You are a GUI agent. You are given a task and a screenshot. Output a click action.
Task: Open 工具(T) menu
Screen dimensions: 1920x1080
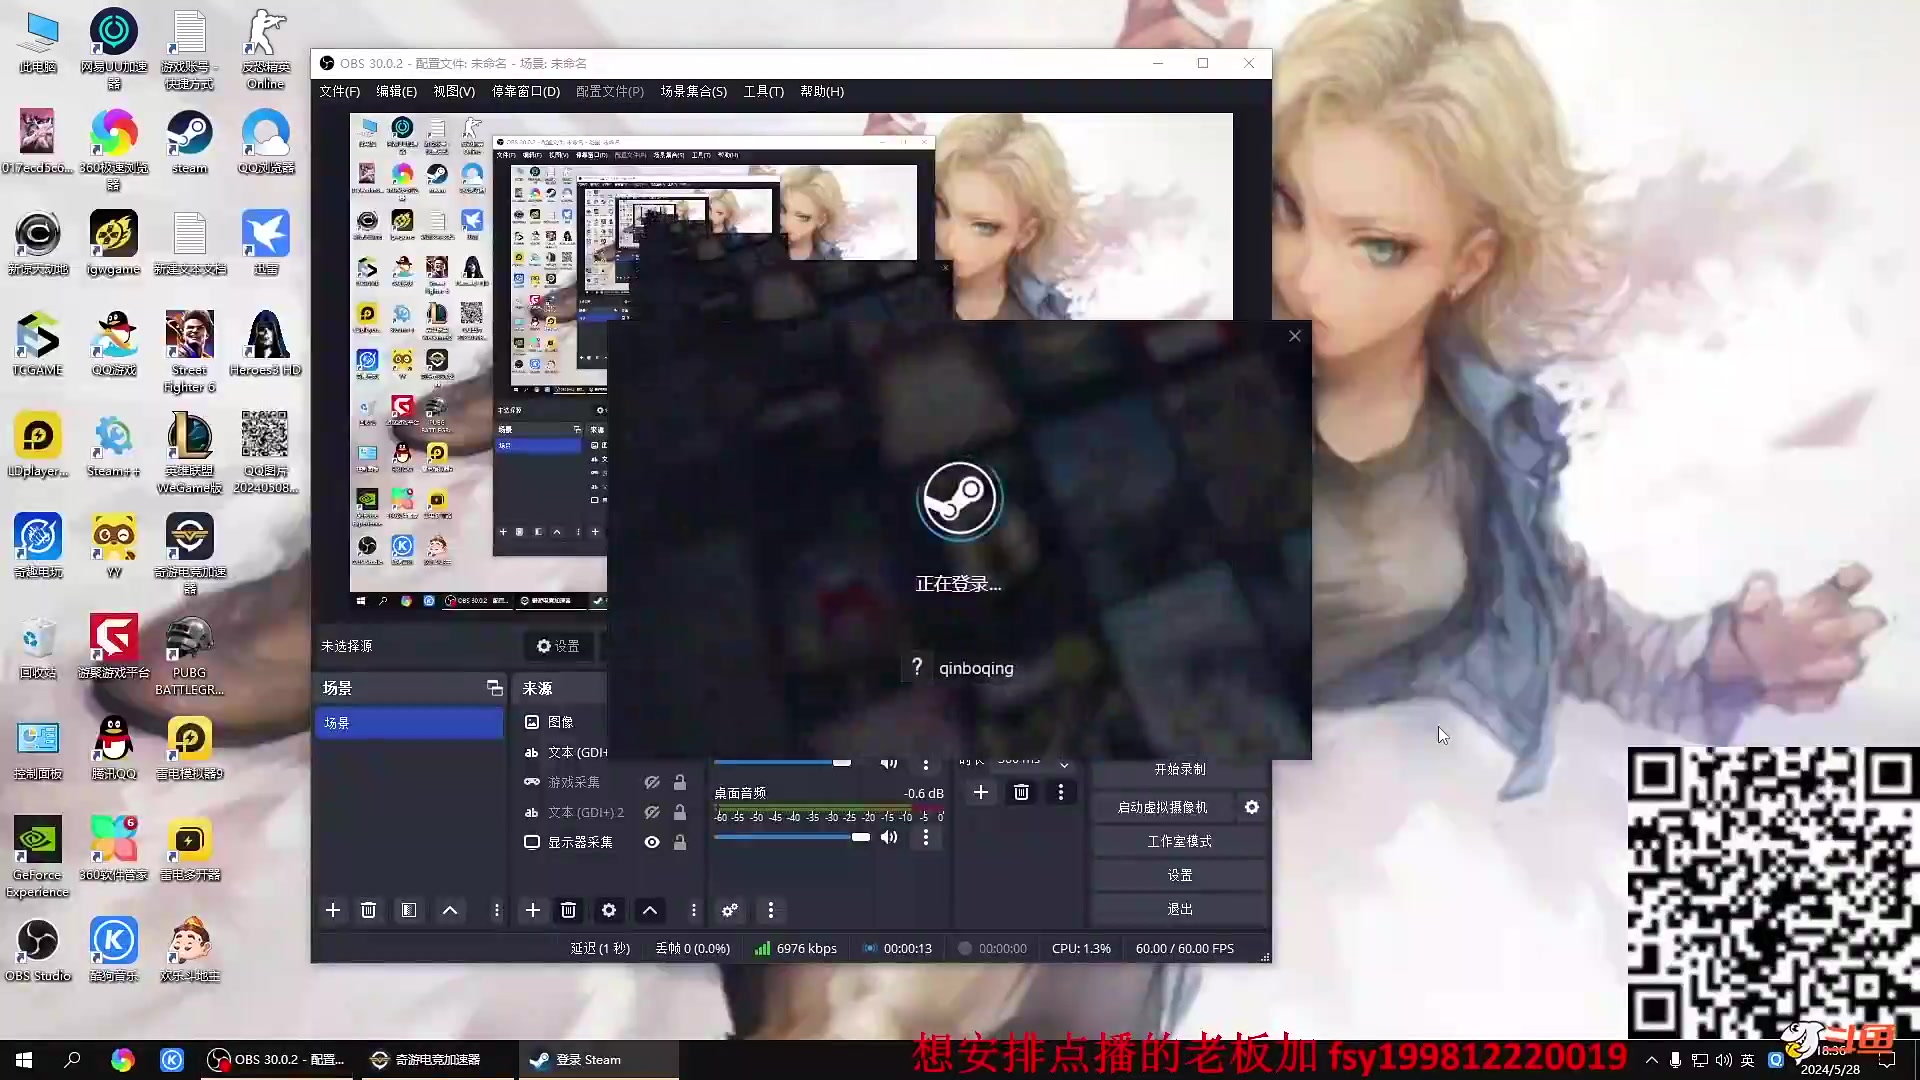point(763,91)
